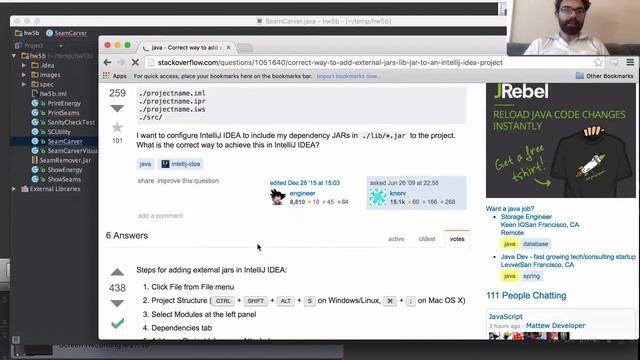Open the java tag

click(x=145, y=164)
